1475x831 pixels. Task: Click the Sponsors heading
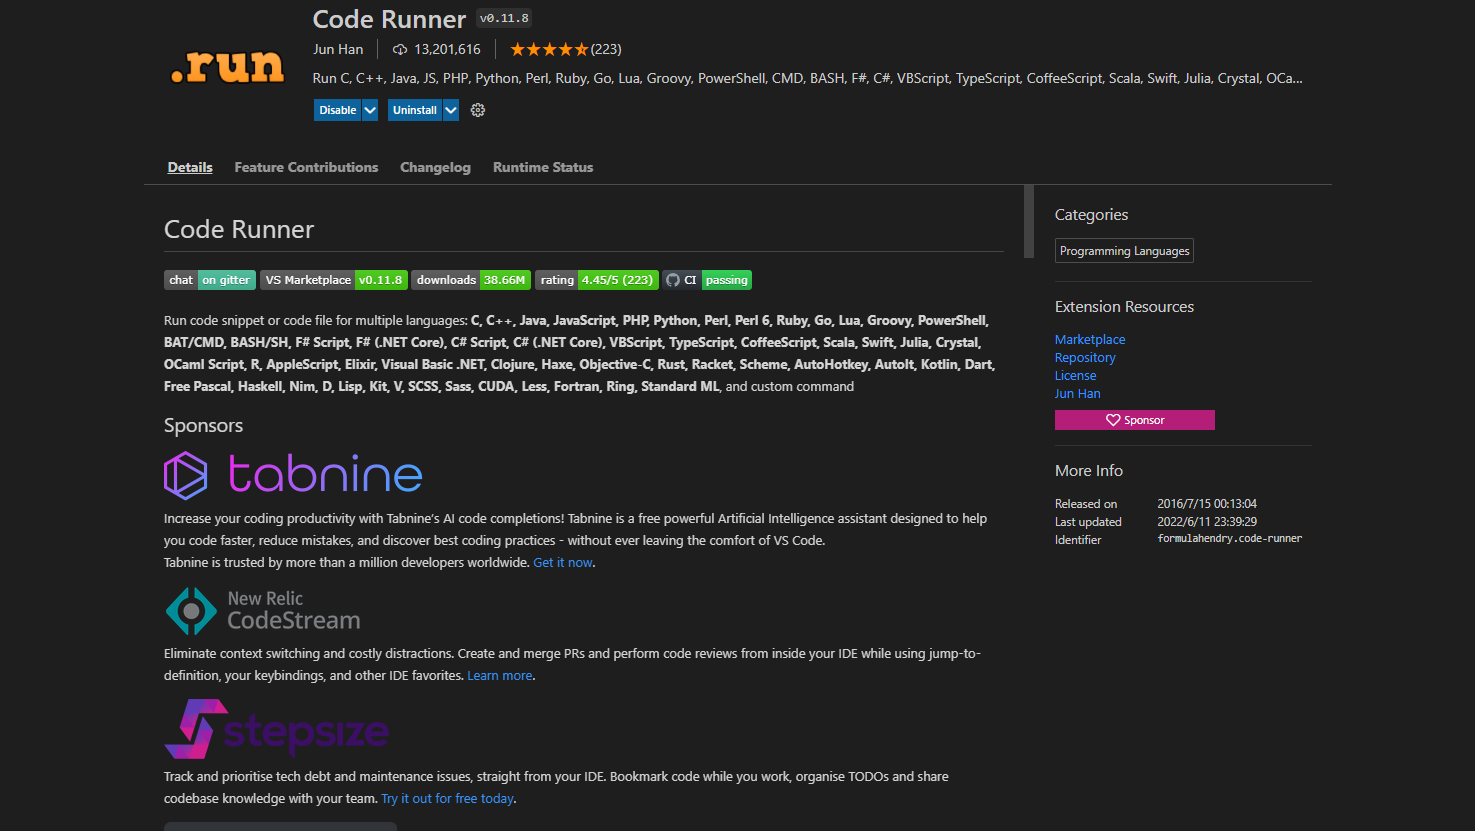coord(203,426)
